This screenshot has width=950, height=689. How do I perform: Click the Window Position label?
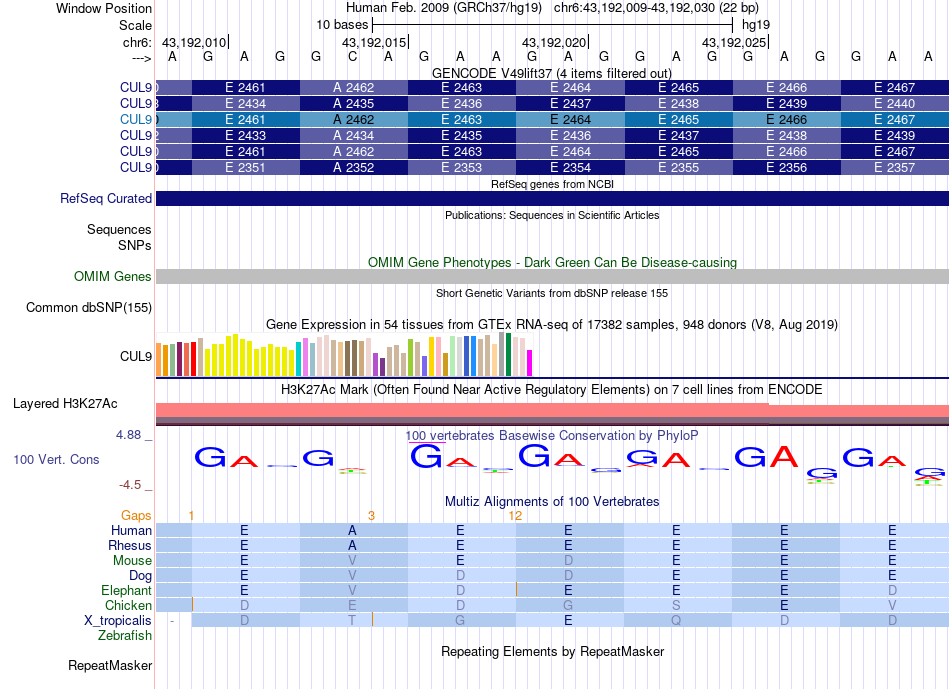(x=104, y=8)
